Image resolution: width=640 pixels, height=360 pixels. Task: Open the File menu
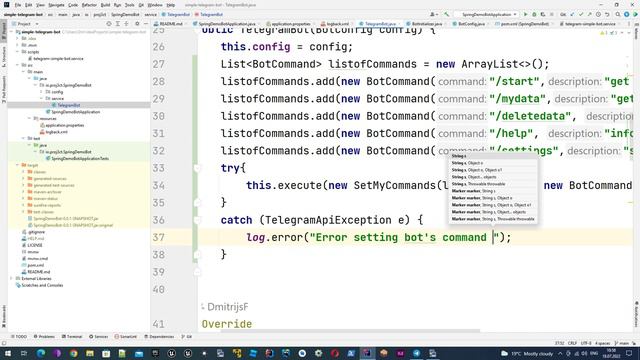pyautogui.click(x=18, y=5)
